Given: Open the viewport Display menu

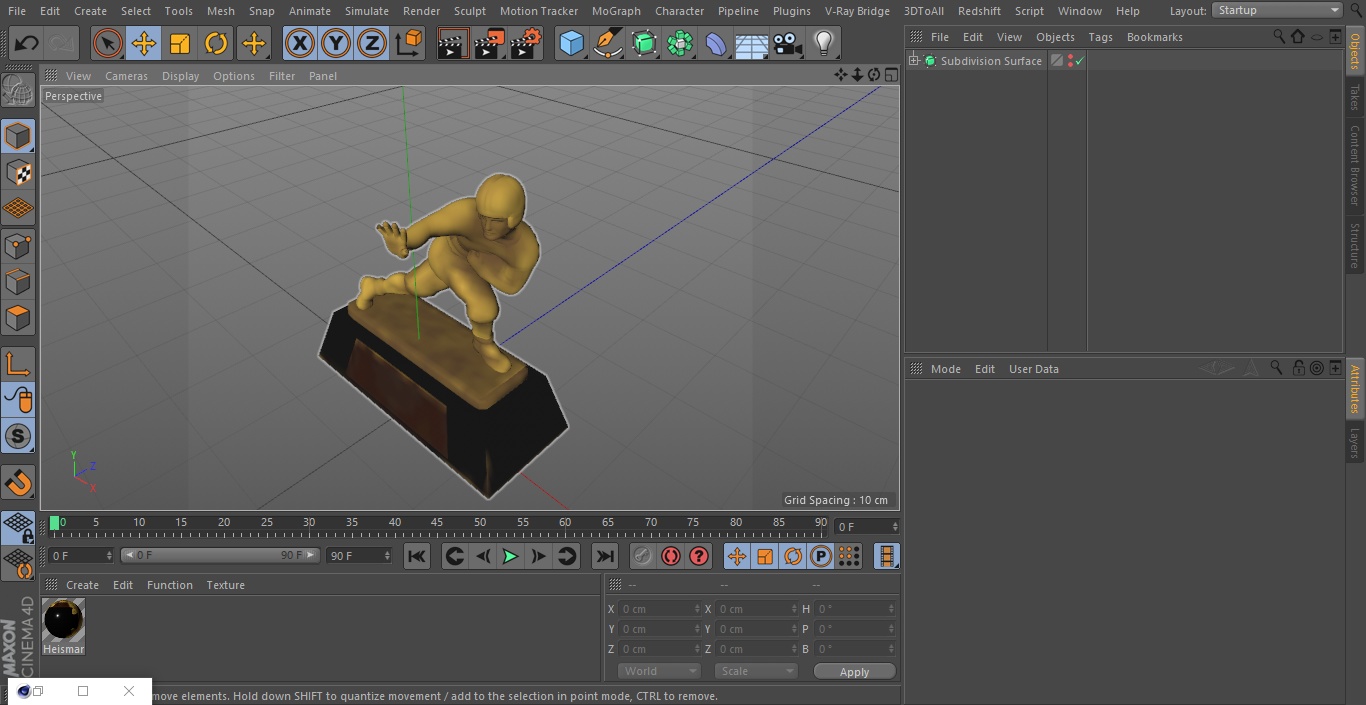Looking at the screenshot, I should (x=180, y=76).
